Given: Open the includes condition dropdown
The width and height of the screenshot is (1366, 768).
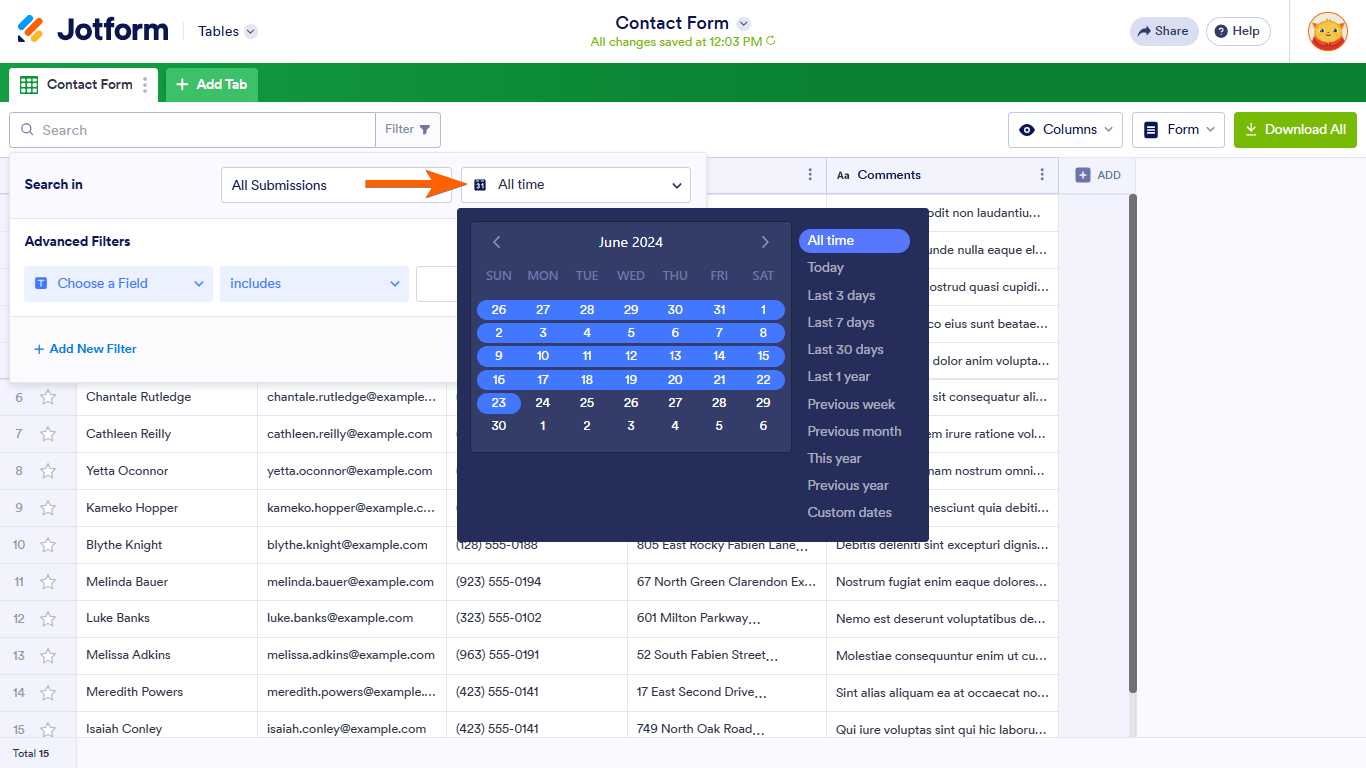Looking at the screenshot, I should tap(314, 284).
